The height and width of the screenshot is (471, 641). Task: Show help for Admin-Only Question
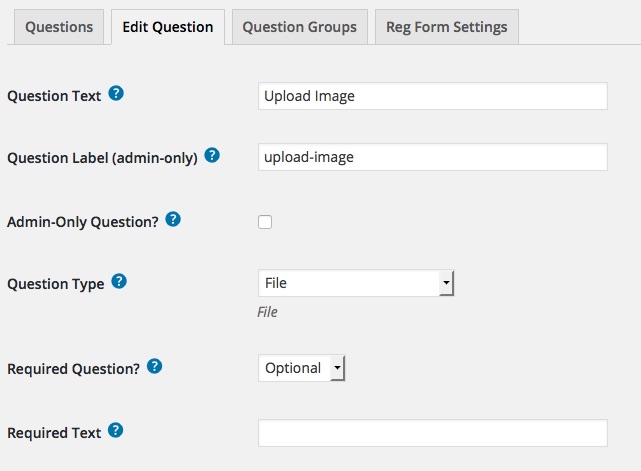pos(173,220)
